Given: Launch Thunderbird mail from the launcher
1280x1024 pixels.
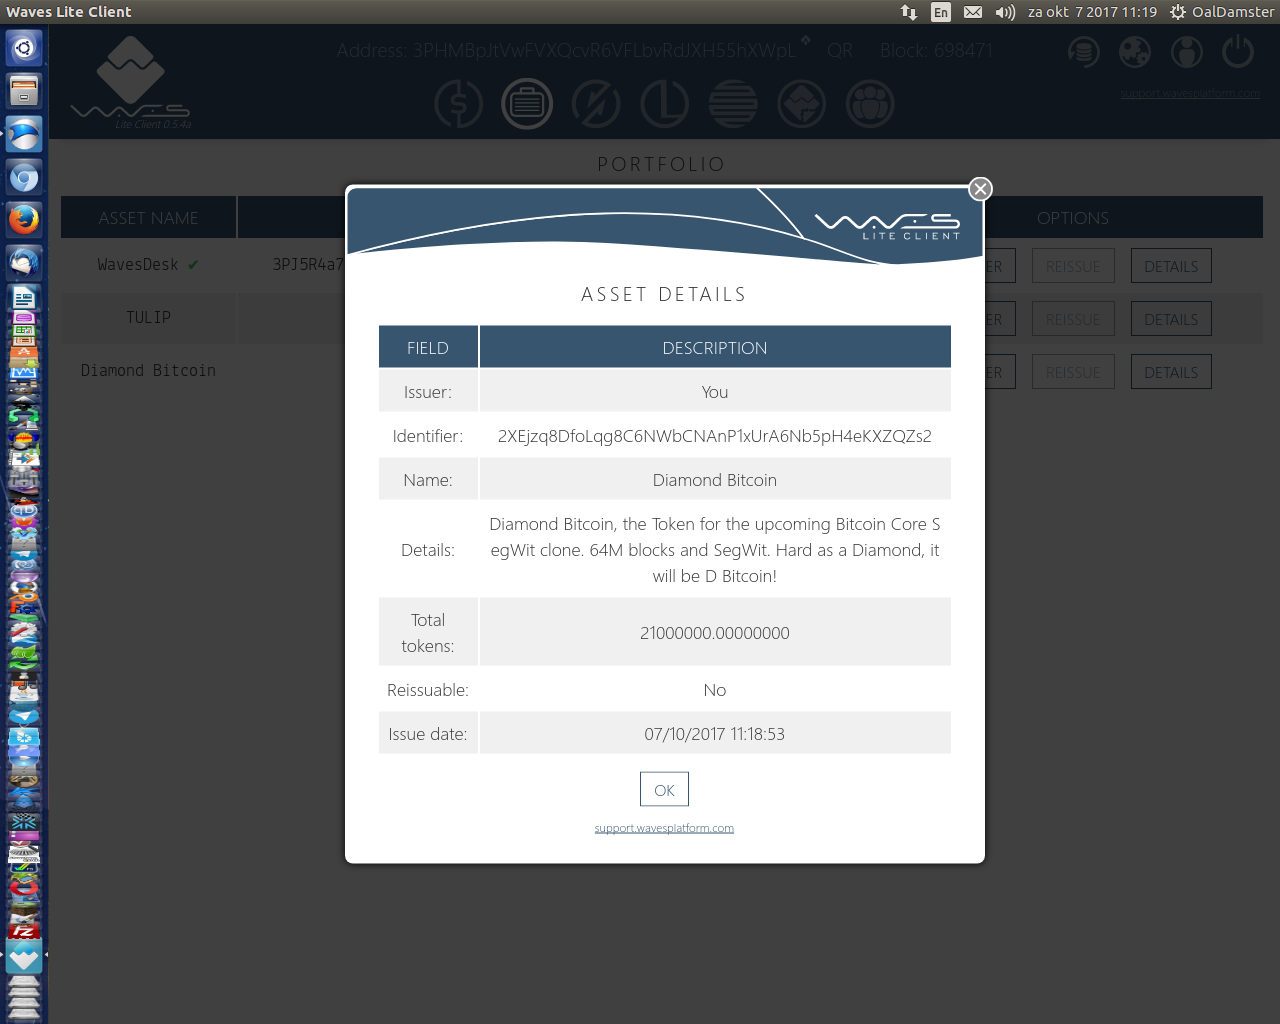Looking at the screenshot, I should [24, 263].
